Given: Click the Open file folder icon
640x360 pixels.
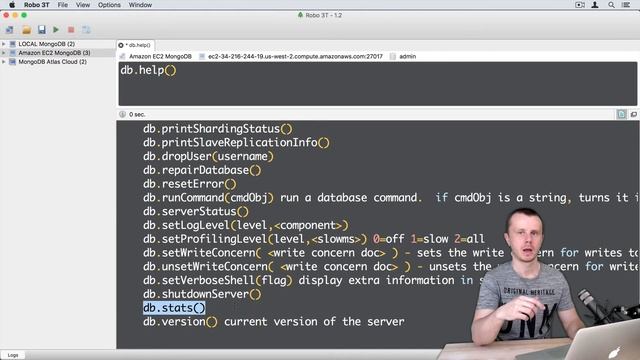Looking at the screenshot, I should tap(27, 30).
